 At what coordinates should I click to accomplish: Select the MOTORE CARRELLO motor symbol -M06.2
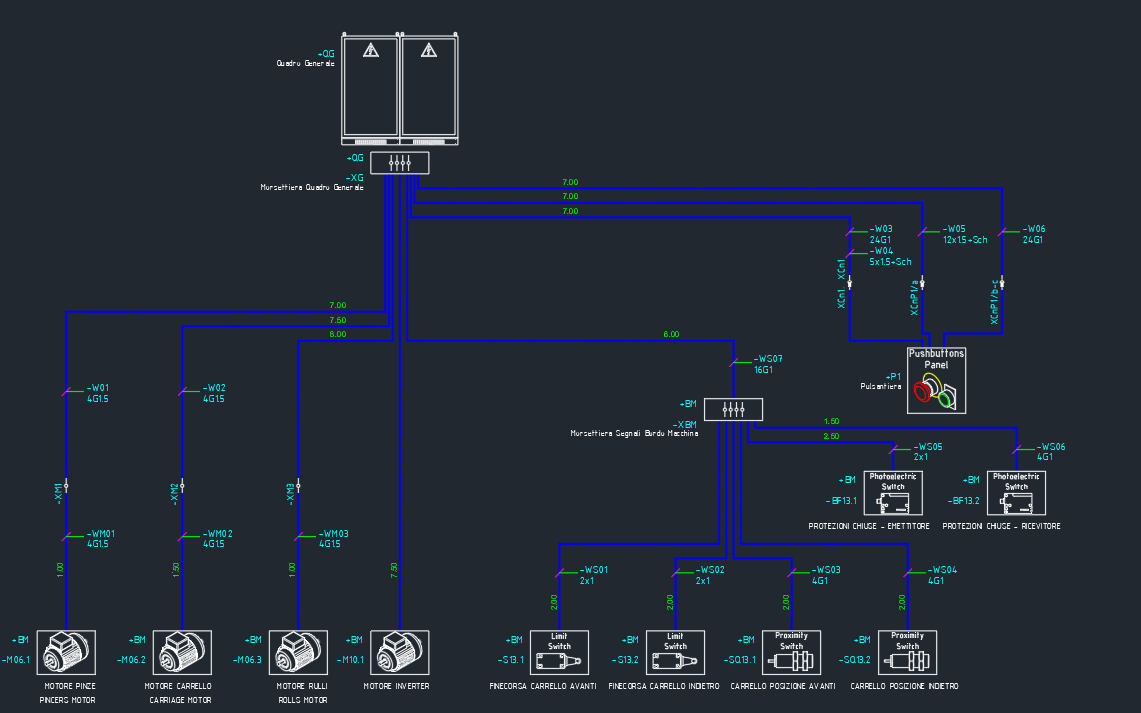pos(181,651)
